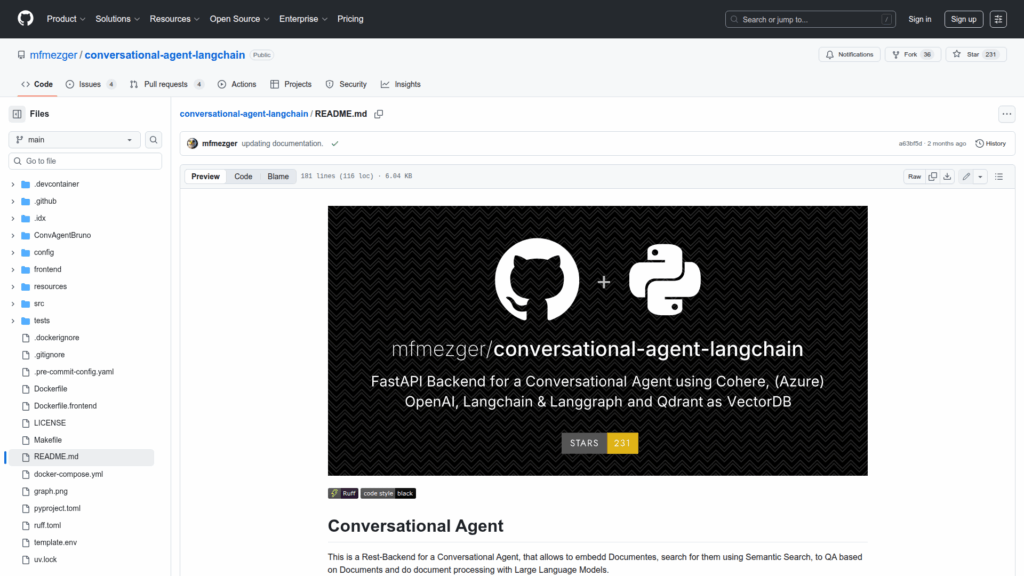
Task: Open the global appearance settings icon
Action: 998,19
